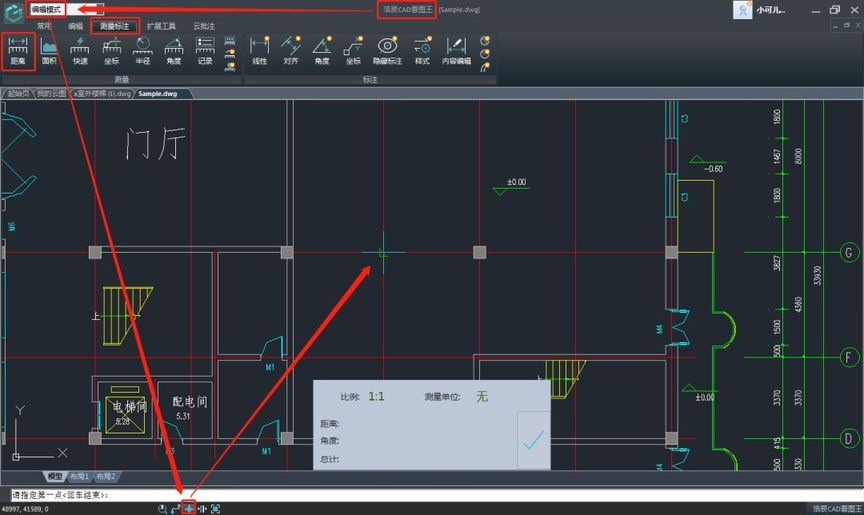The width and height of the screenshot is (864, 515).
Task: Select the 面积 area measurement tool
Action: [49, 50]
